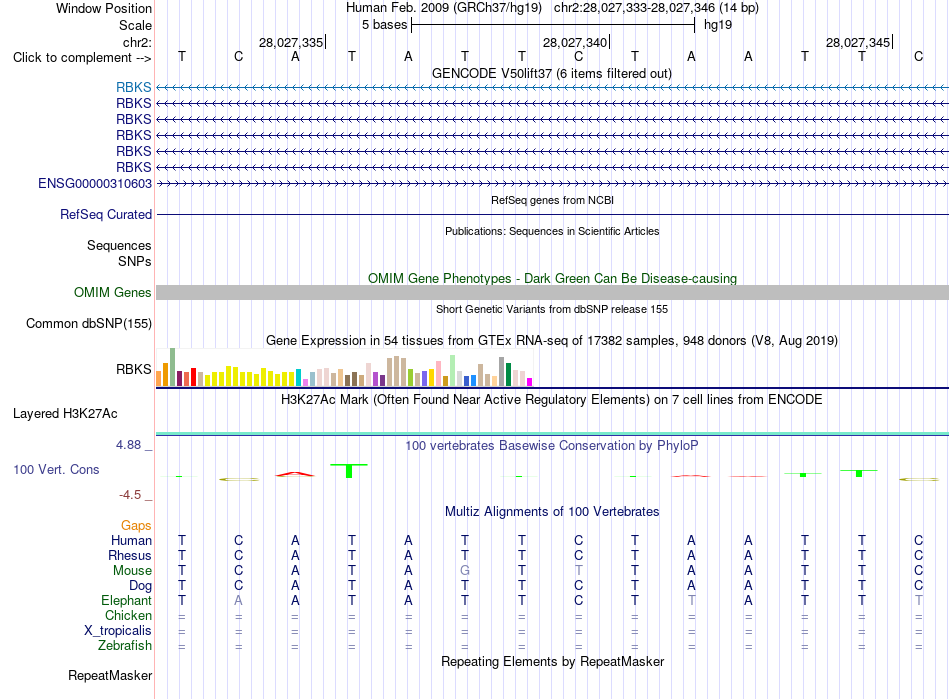Screen dimensions: 950x699
Task: Open the ENSG00000310603 gene track item
Action: coord(95,184)
